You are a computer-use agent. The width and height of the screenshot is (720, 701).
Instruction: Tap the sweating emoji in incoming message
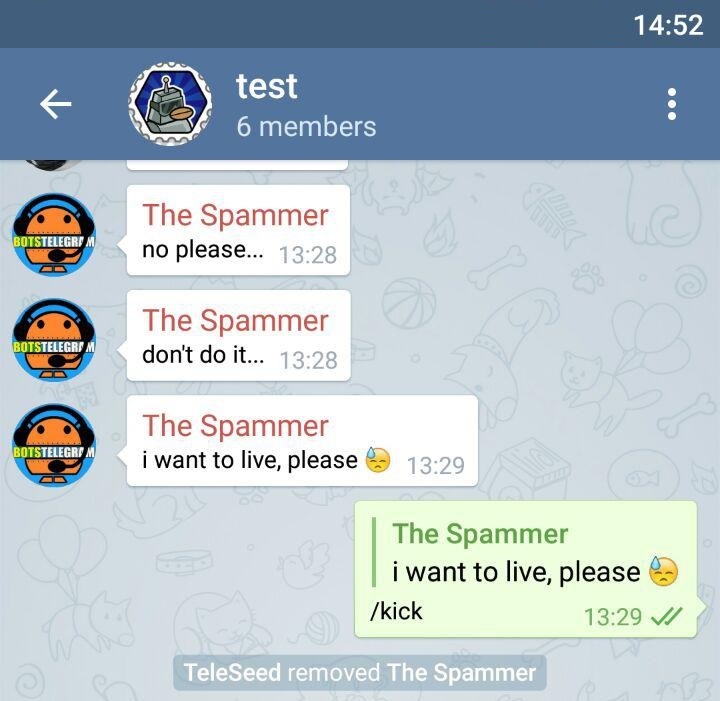(x=377, y=460)
